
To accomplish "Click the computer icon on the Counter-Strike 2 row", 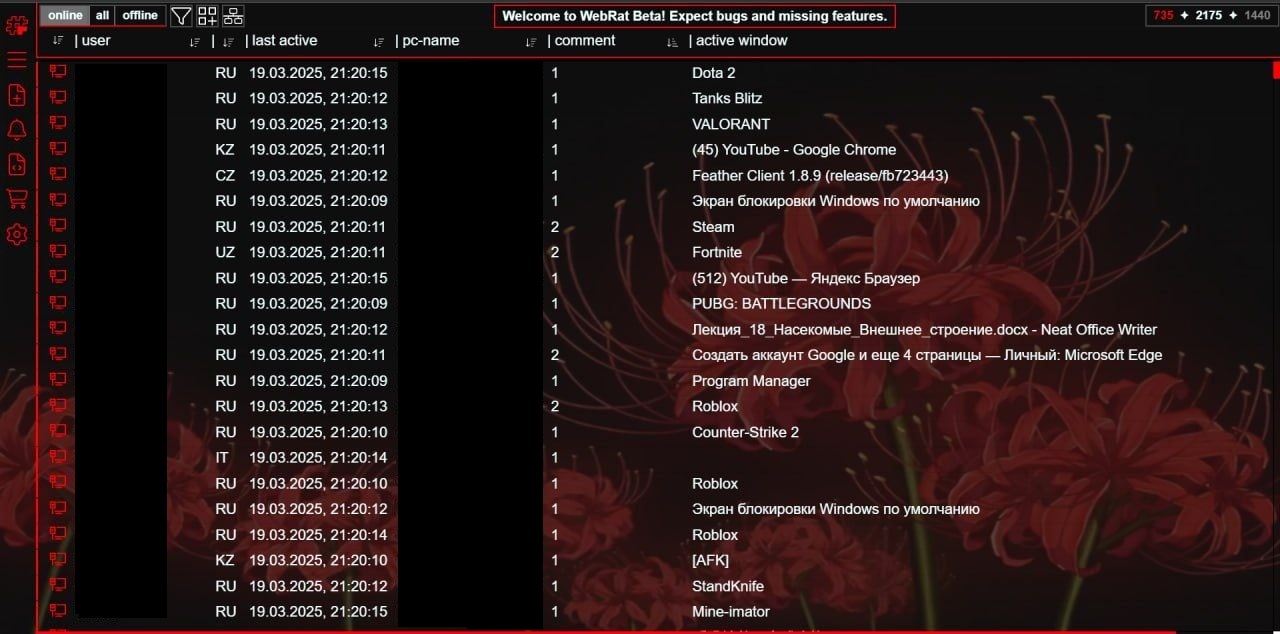I will click(58, 432).
